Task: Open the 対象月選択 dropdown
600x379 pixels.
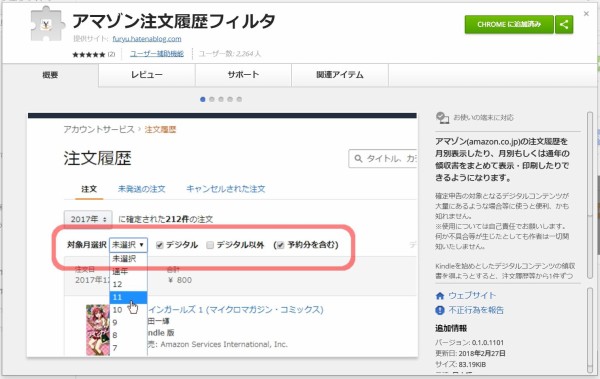Action: (x=128, y=245)
